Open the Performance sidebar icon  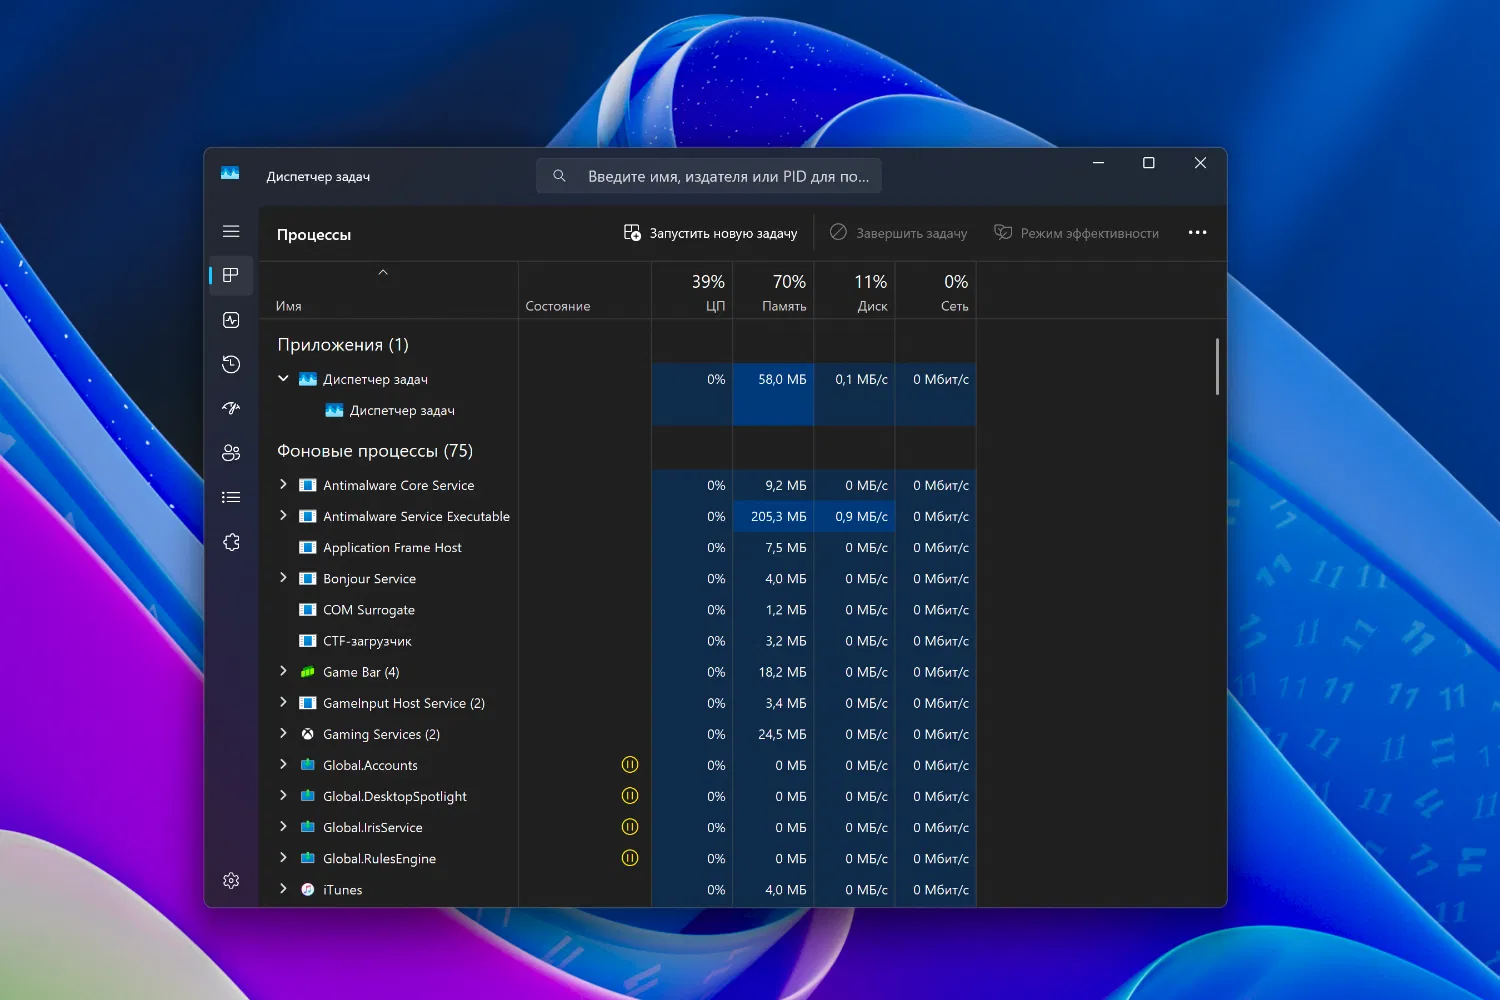(231, 320)
